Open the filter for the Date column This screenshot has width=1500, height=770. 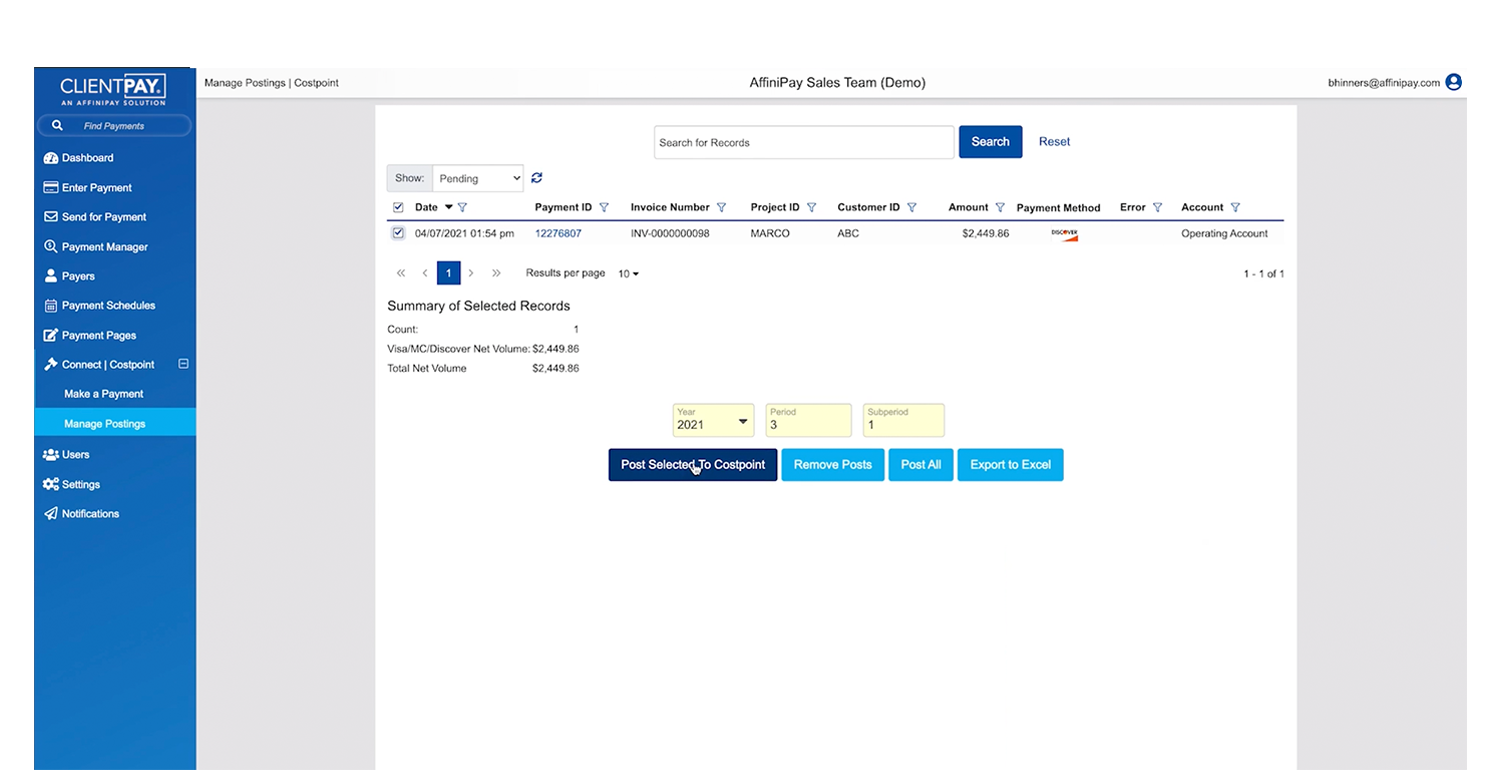coord(462,208)
